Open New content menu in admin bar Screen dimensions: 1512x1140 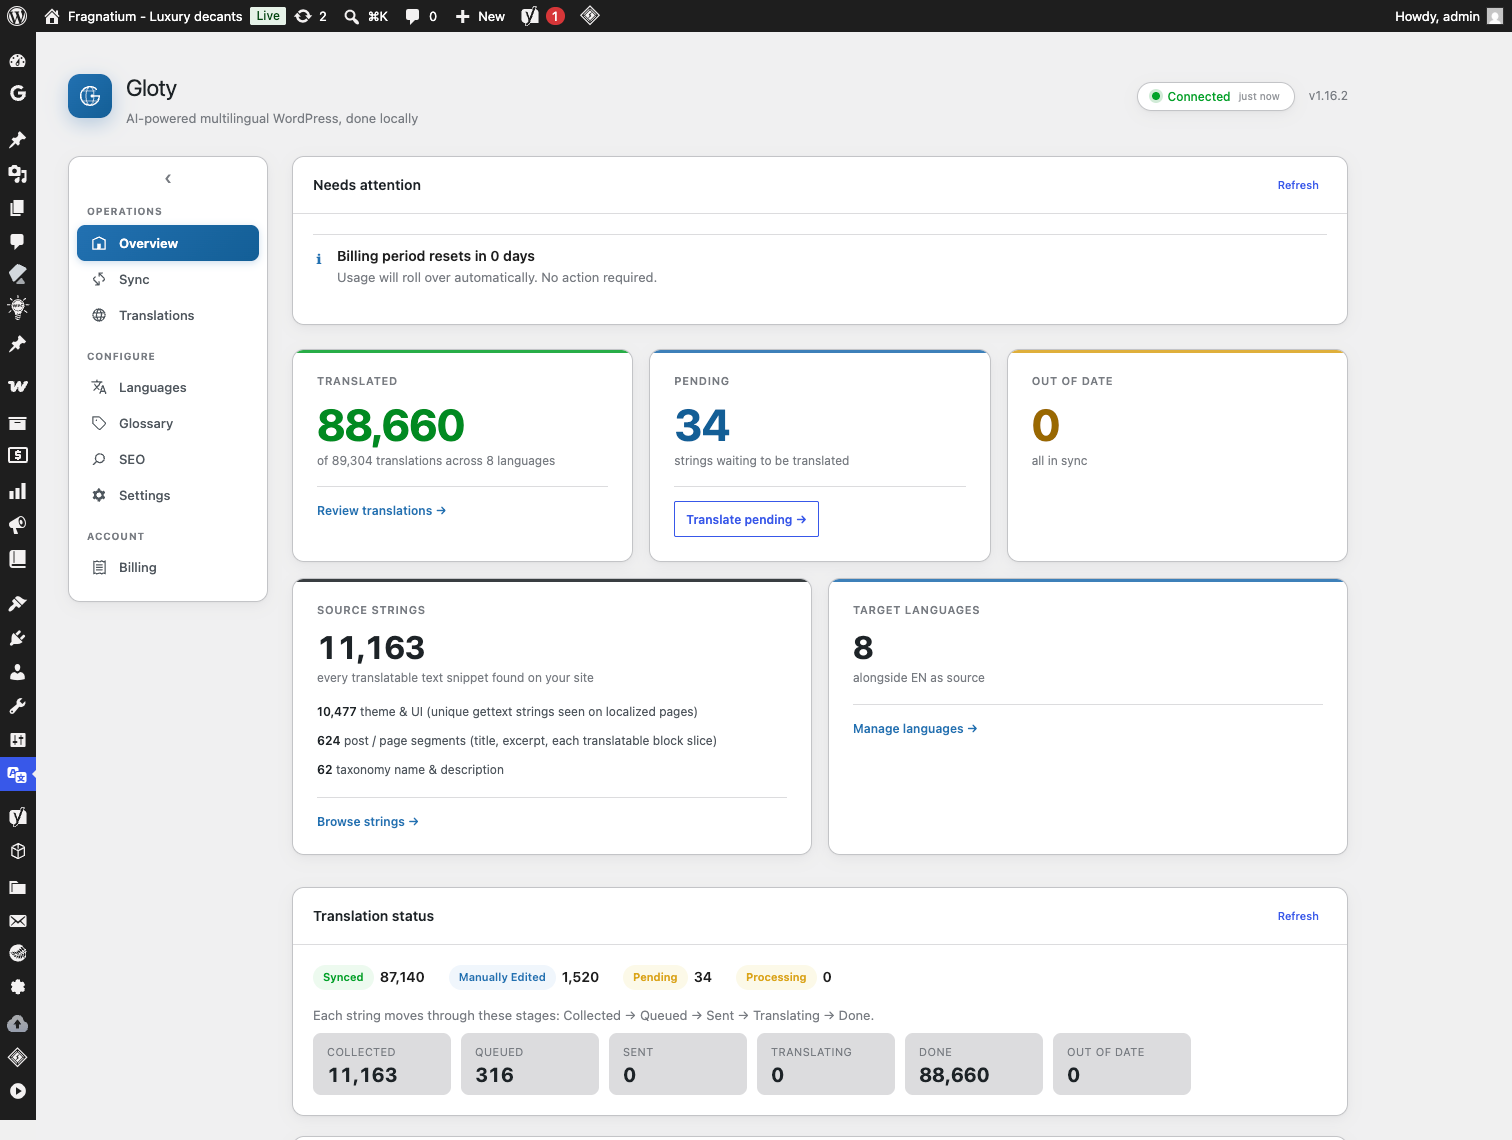(x=480, y=16)
